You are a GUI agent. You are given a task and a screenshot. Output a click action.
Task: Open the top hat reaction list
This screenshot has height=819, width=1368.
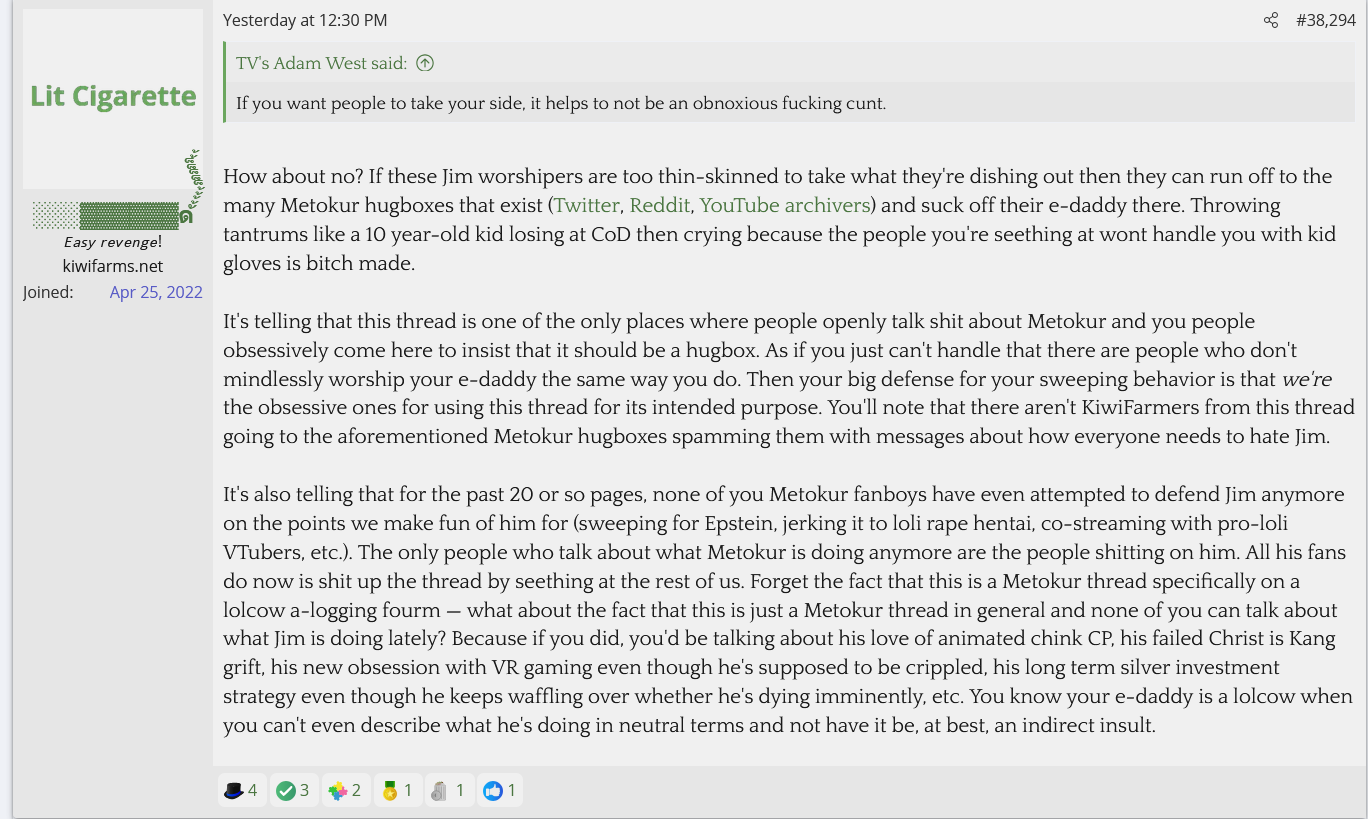[242, 790]
